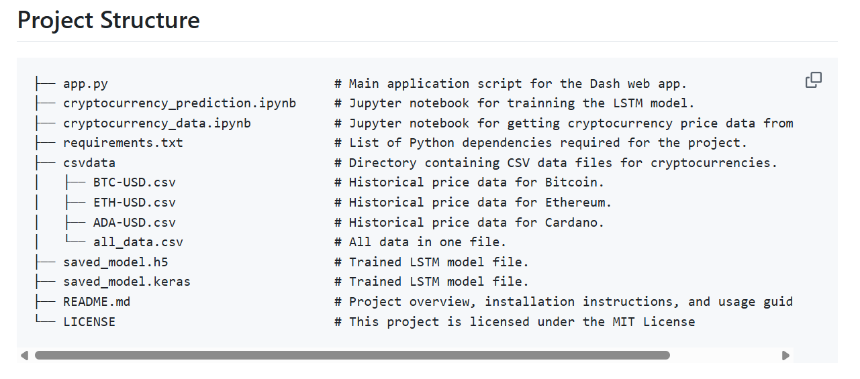Select saved_model.h5 file name

[x=116, y=262]
